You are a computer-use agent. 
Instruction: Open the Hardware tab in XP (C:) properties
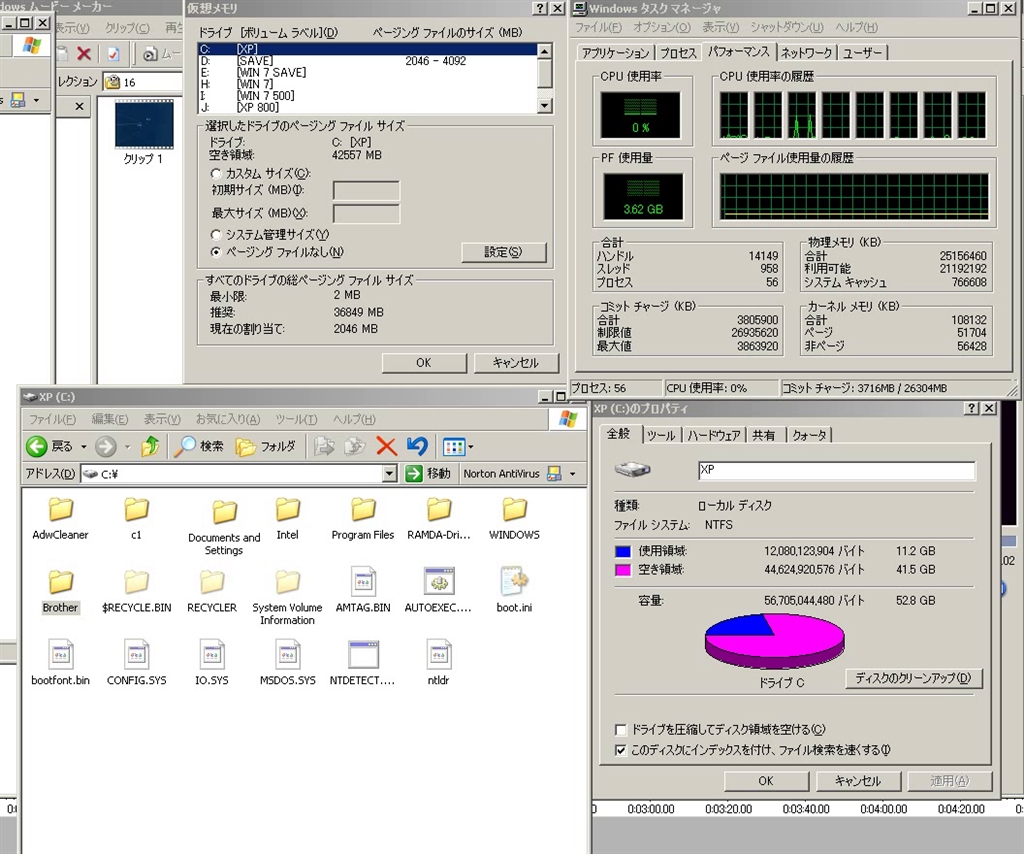714,435
